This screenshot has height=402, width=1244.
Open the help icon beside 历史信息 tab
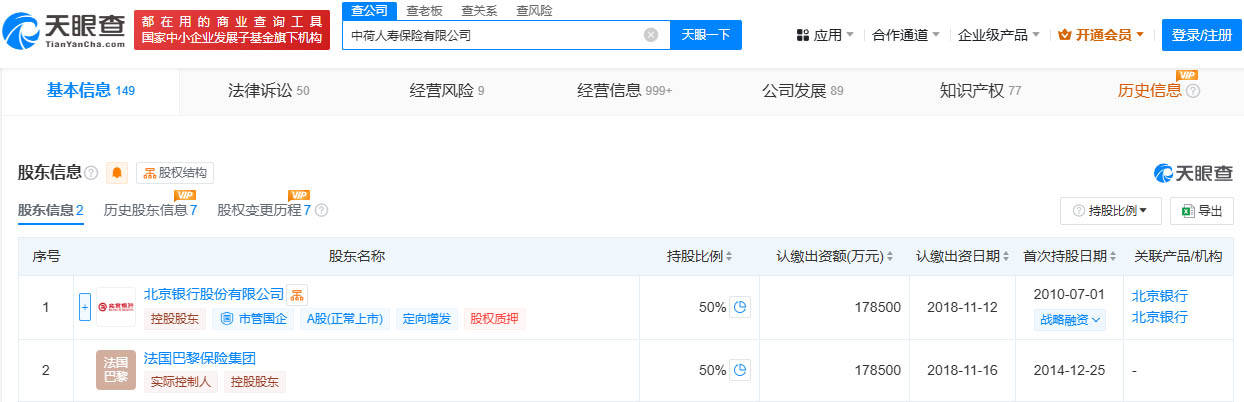[1192, 91]
